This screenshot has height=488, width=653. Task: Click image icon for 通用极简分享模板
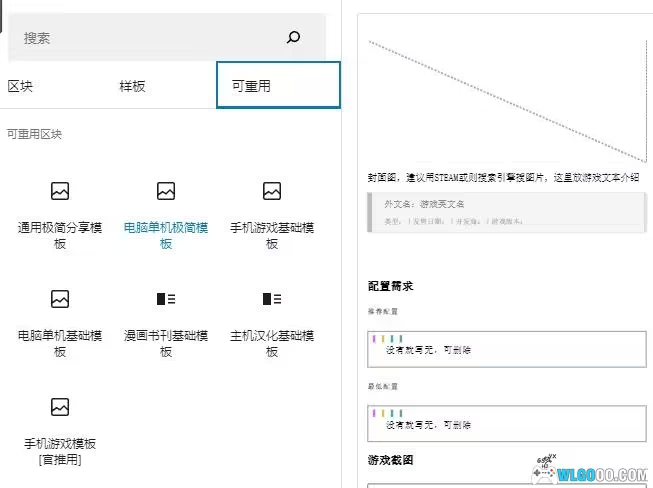[60, 191]
